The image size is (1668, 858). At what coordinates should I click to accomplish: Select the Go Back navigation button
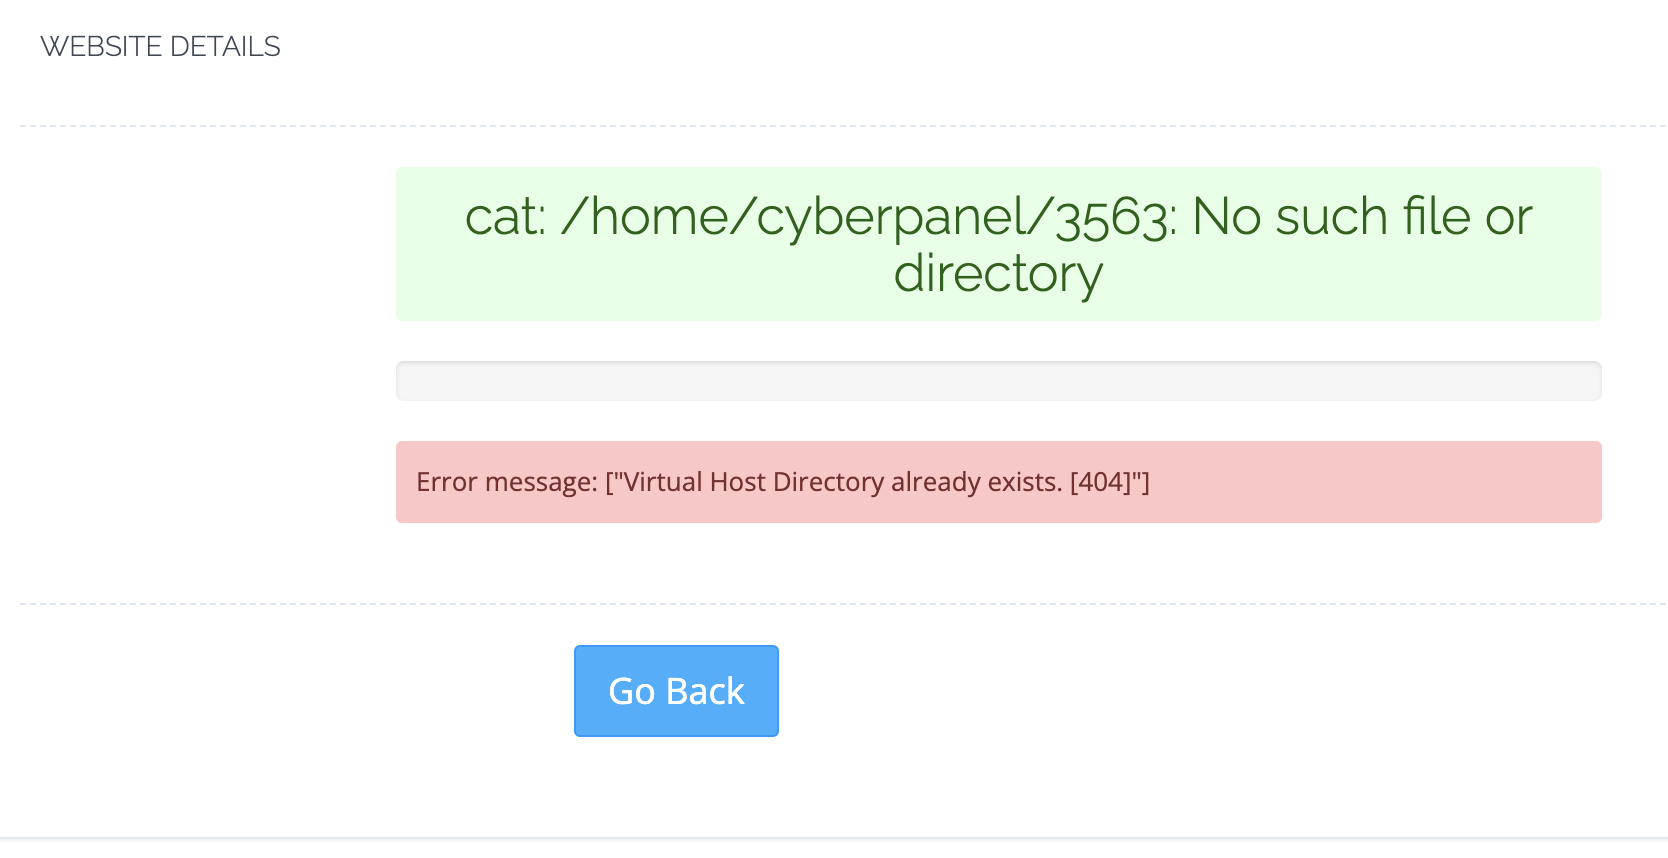click(676, 690)
